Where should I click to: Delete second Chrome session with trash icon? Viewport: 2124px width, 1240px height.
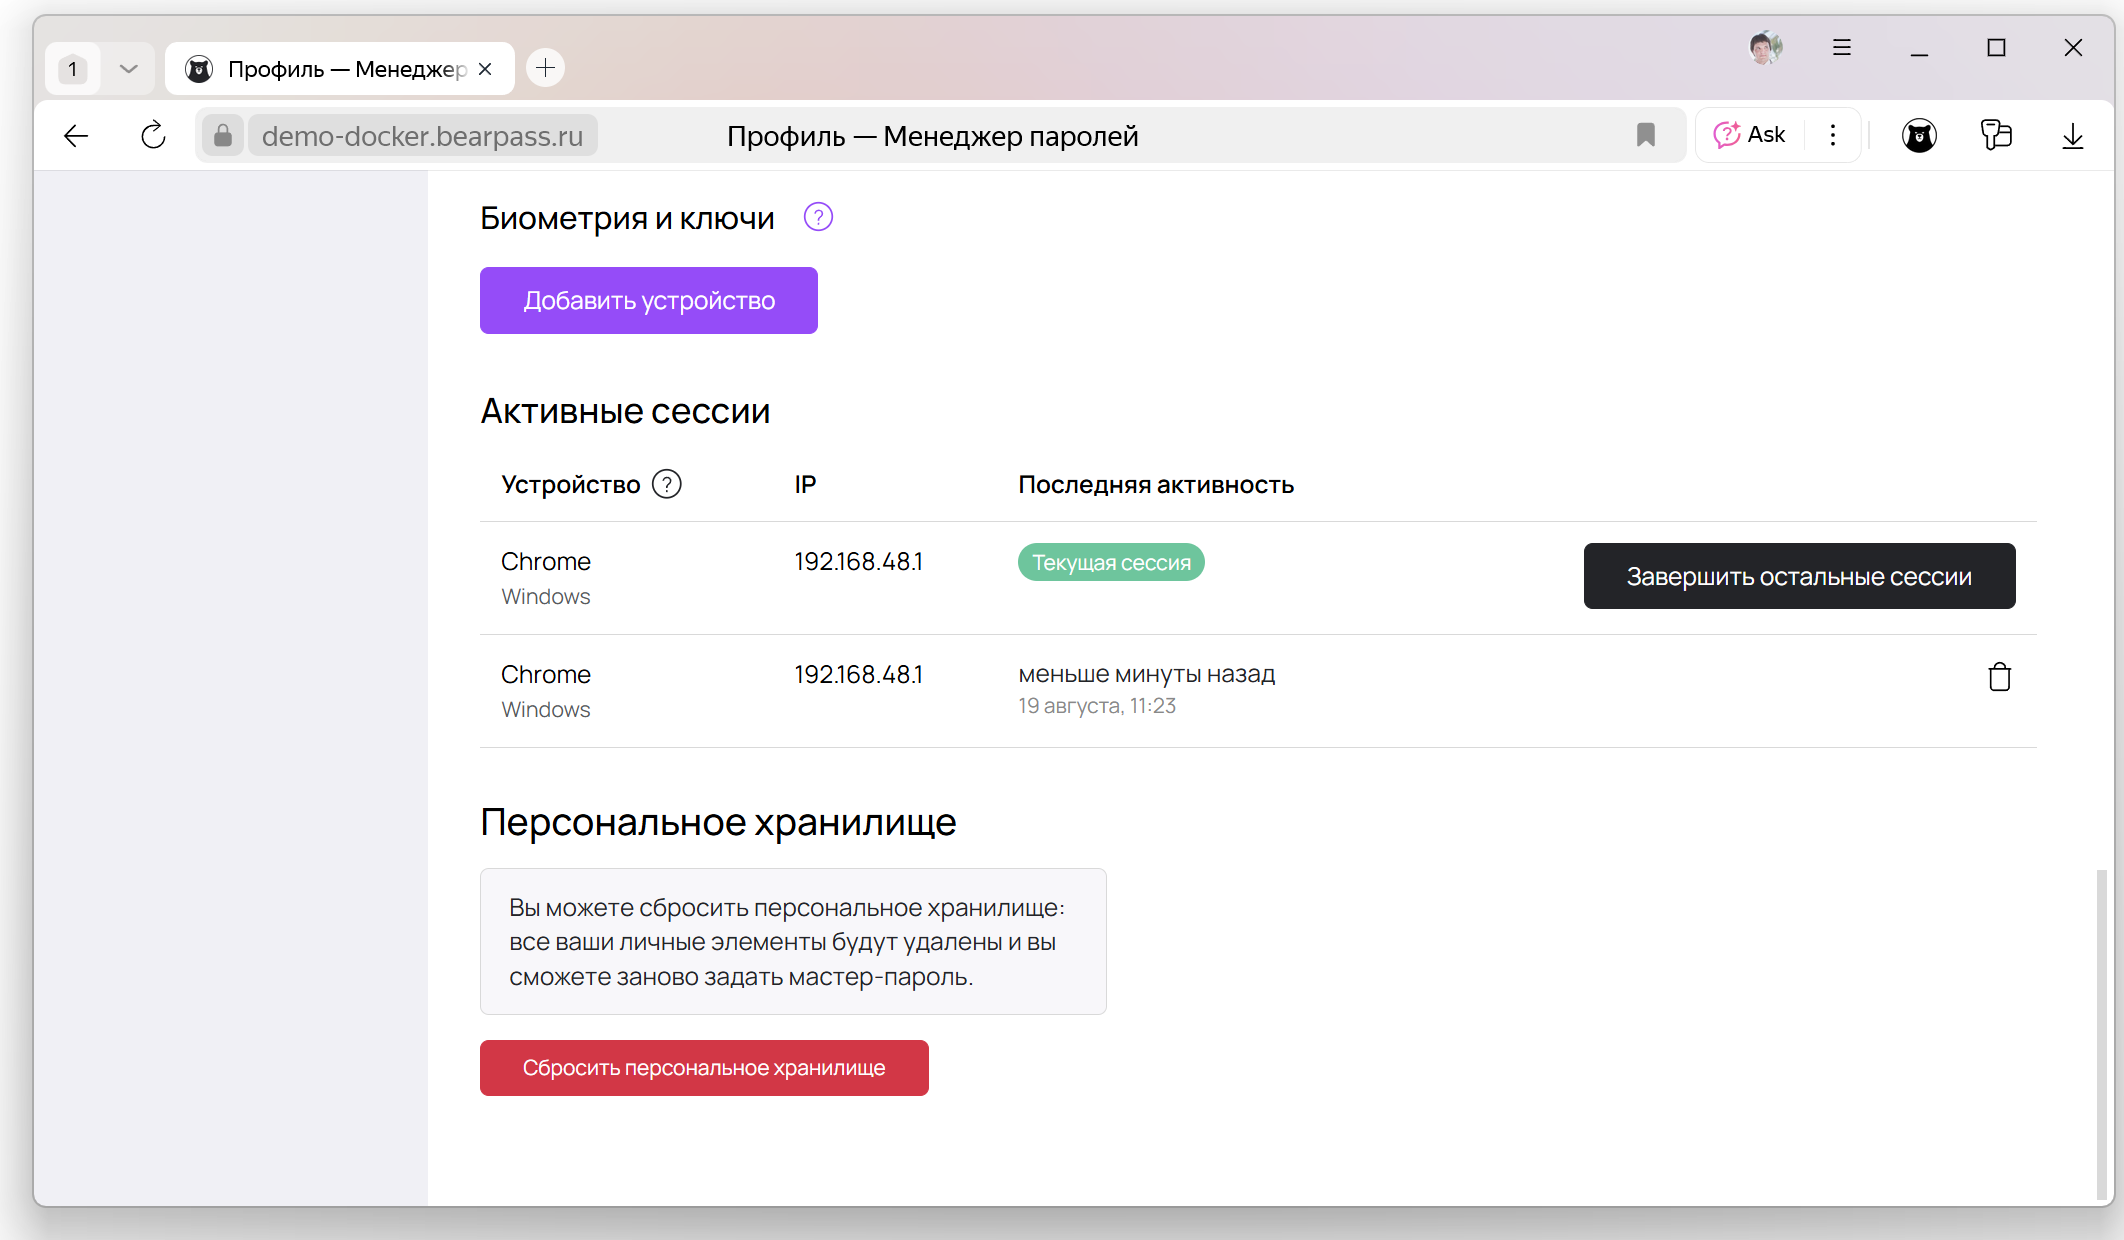coord(1999,677)
